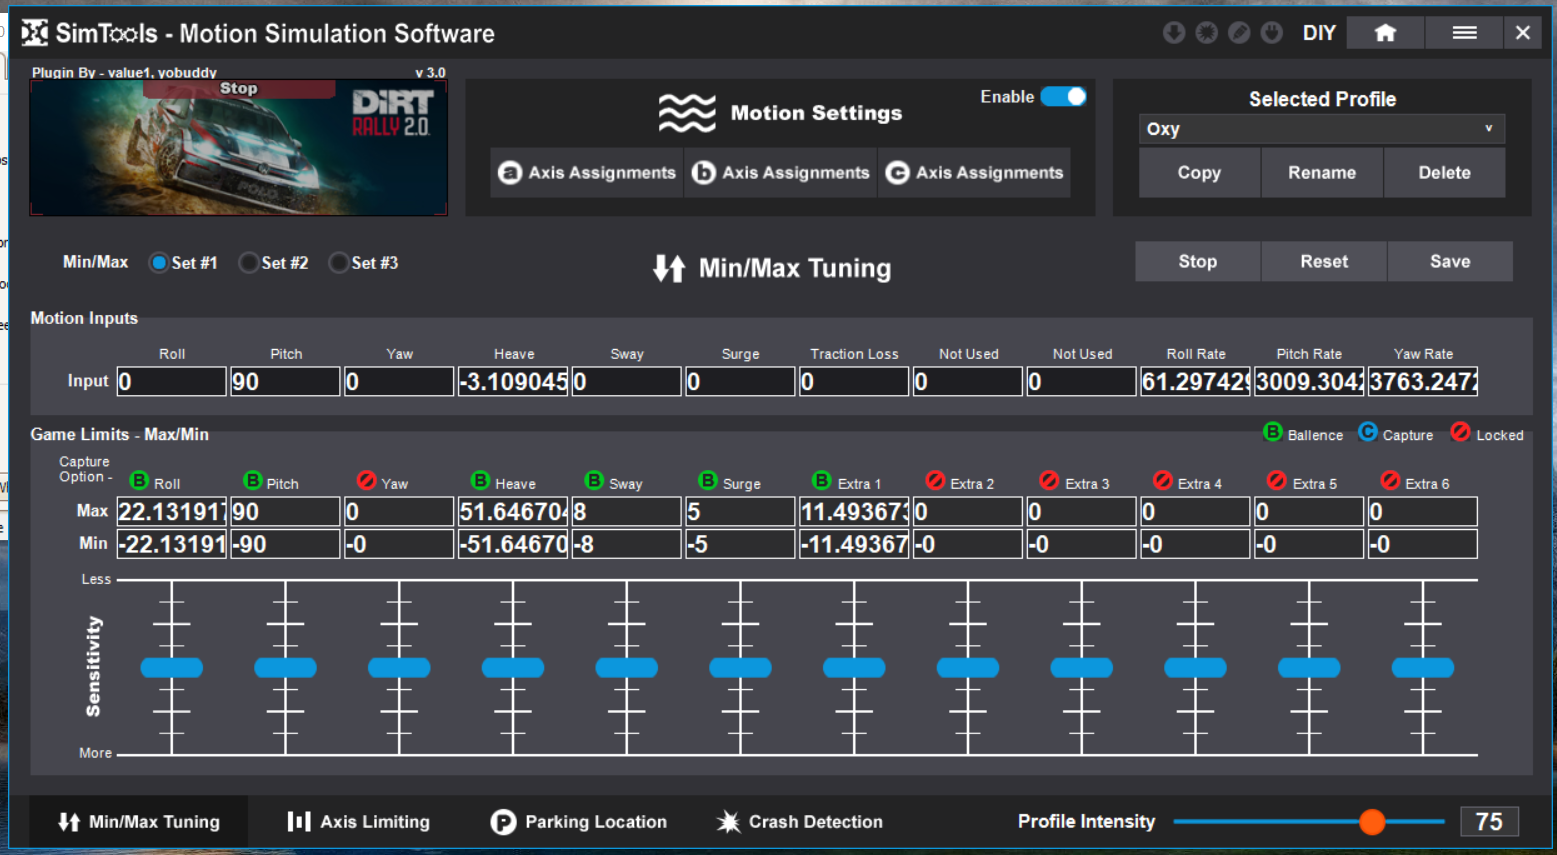Image resolution: width=1557 pixels, height=855 pixels.
Task: Click the Pitch Max input field
Action: tap(285, 512)
